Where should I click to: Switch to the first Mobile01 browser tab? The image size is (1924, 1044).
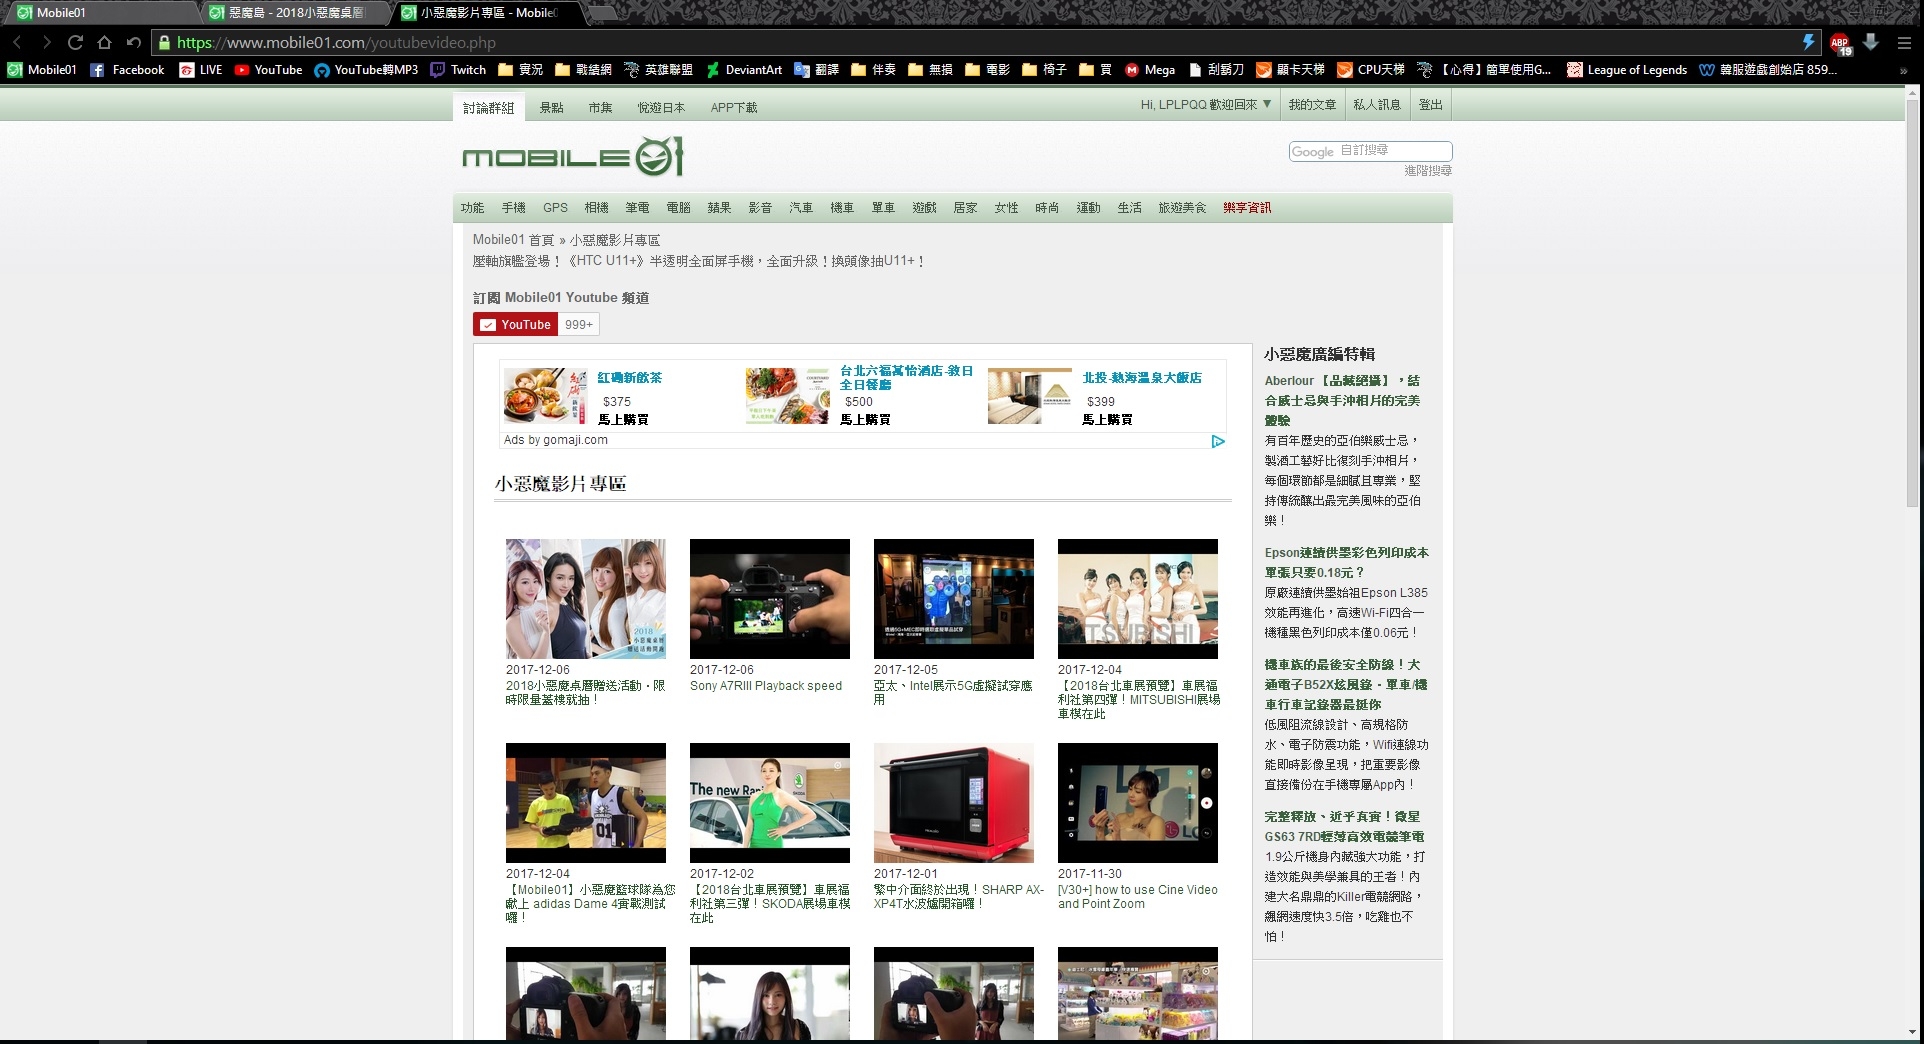coord(100,13)
